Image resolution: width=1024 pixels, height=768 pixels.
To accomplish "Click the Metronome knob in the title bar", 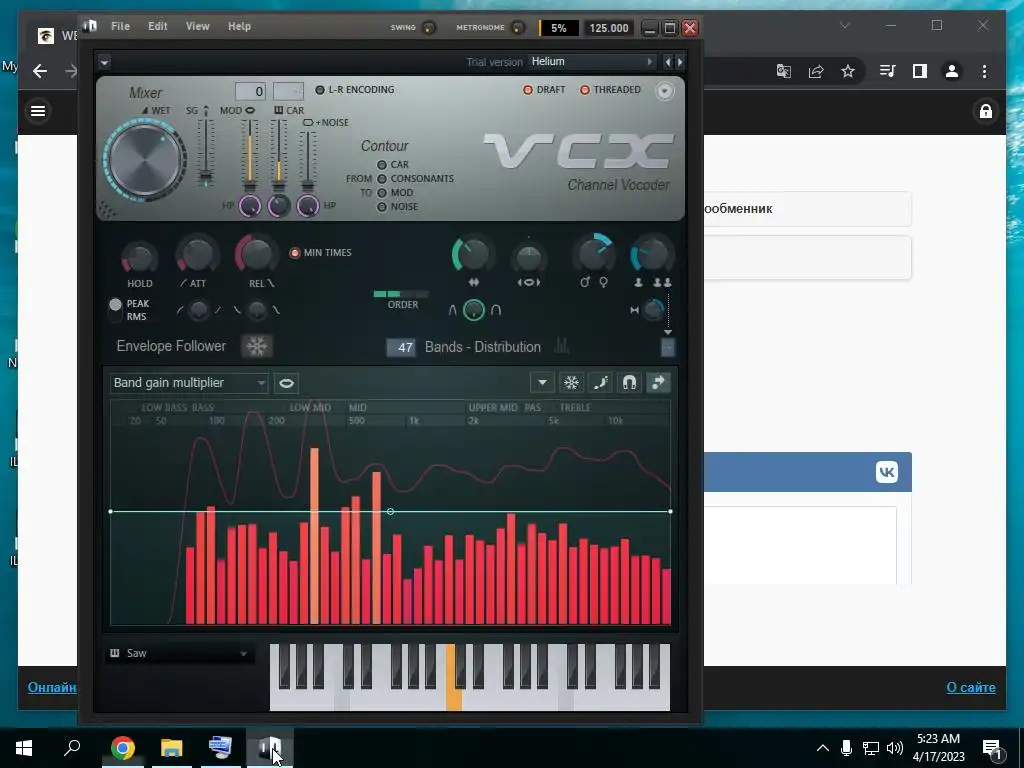I will tap(518, 27).
